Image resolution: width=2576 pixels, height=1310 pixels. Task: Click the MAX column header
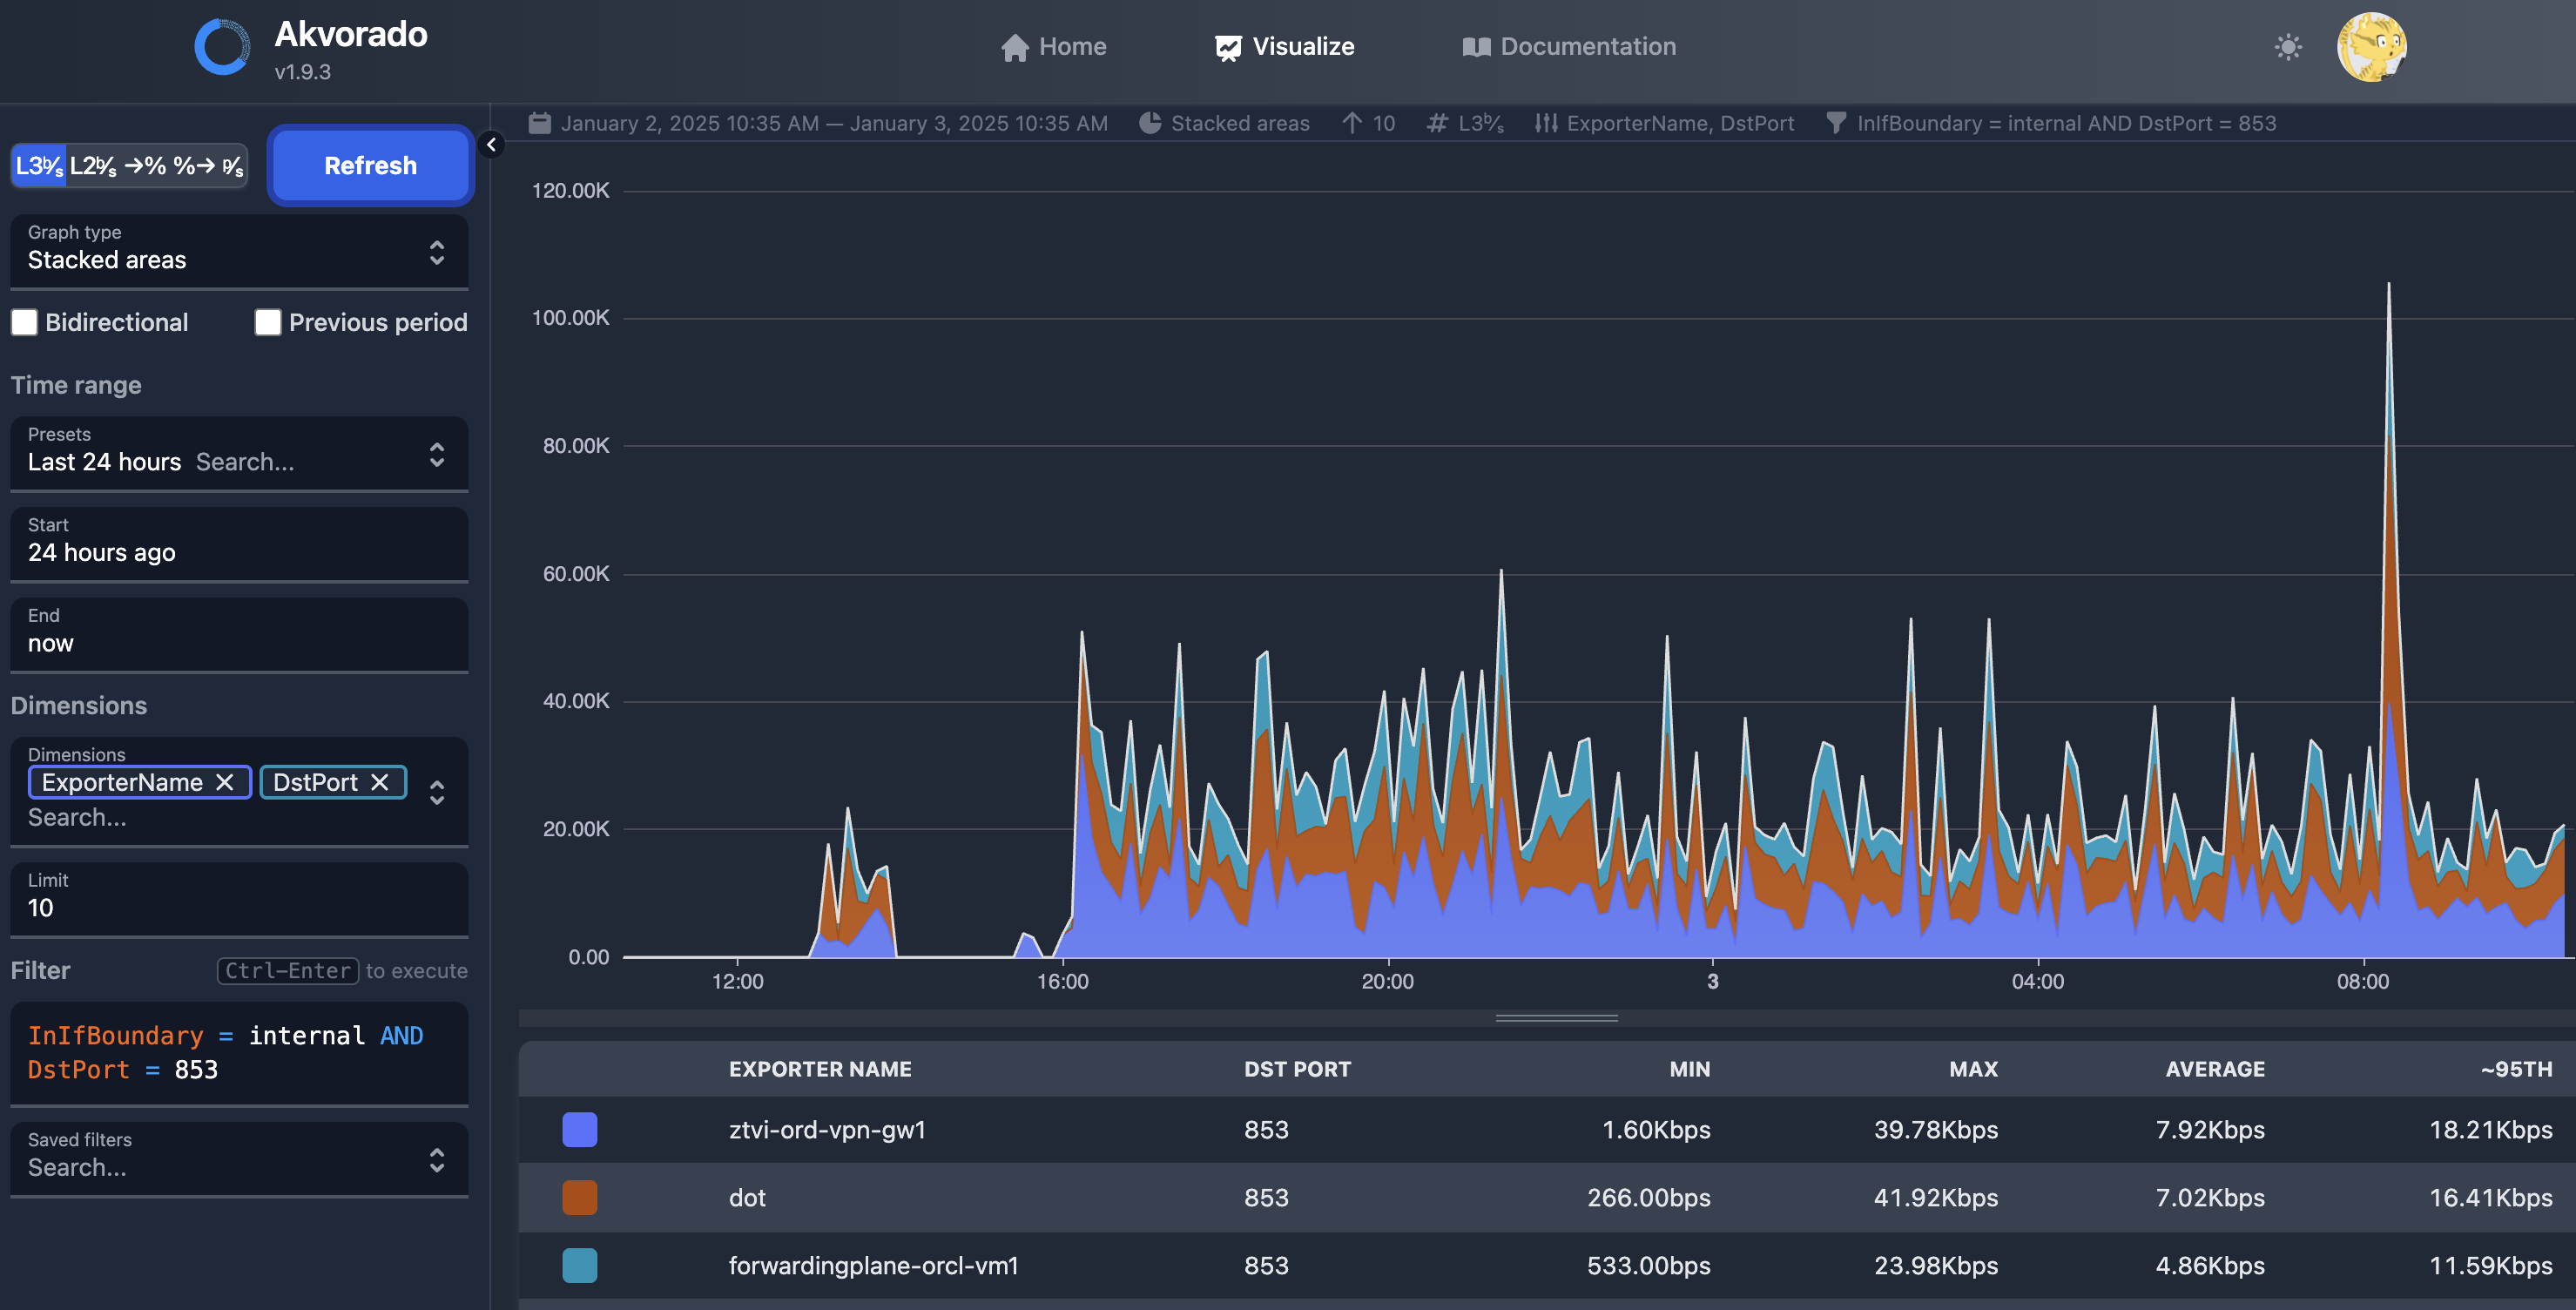click(1973, 1069)
